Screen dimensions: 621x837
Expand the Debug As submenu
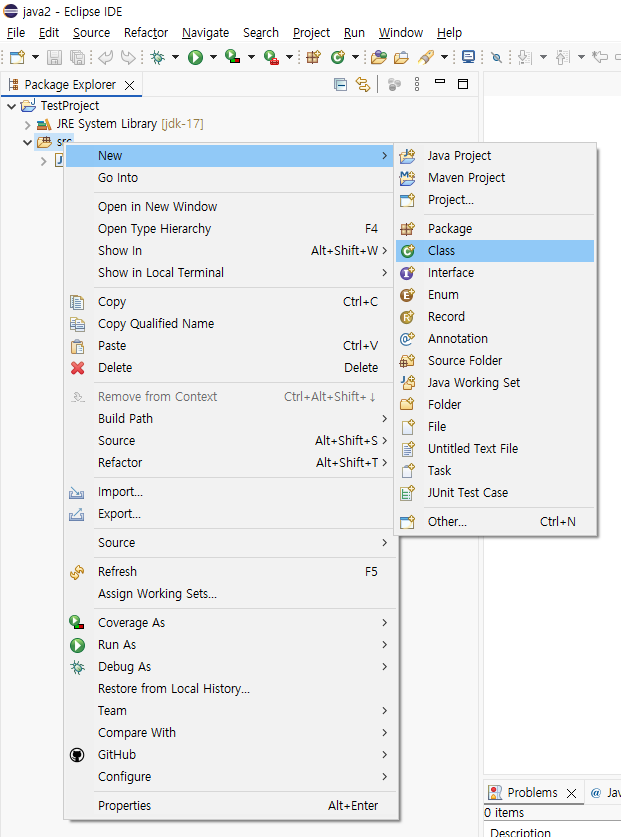[x=230, y=667]
